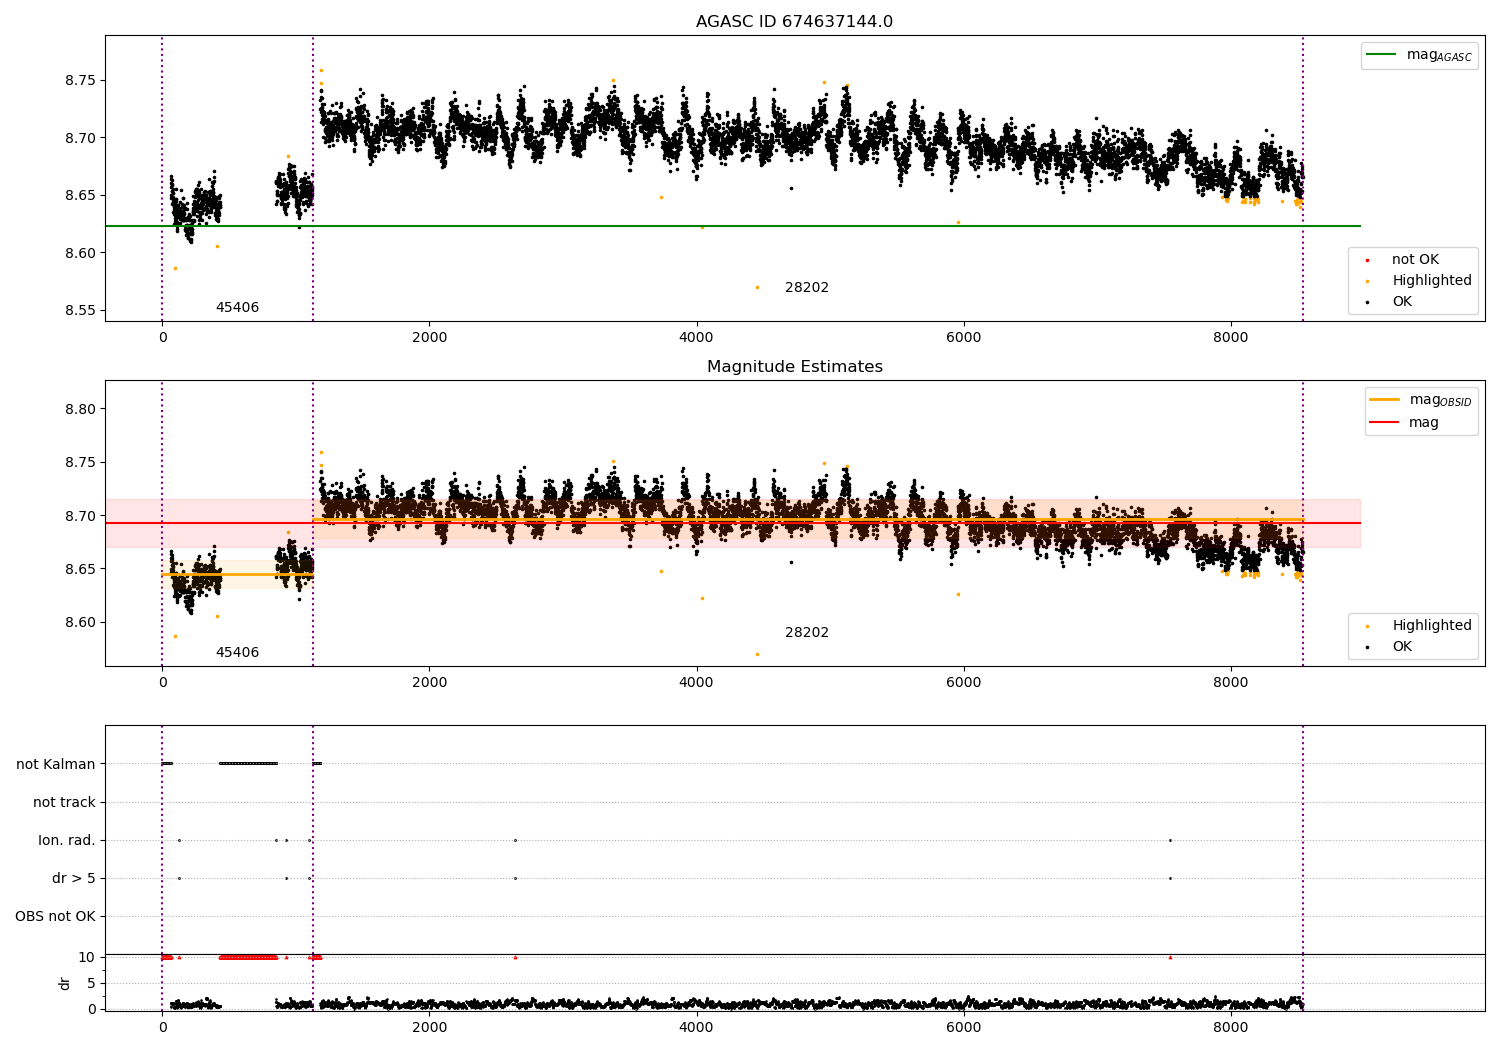Click the 5 tick on the dr axis

[91, 984]
